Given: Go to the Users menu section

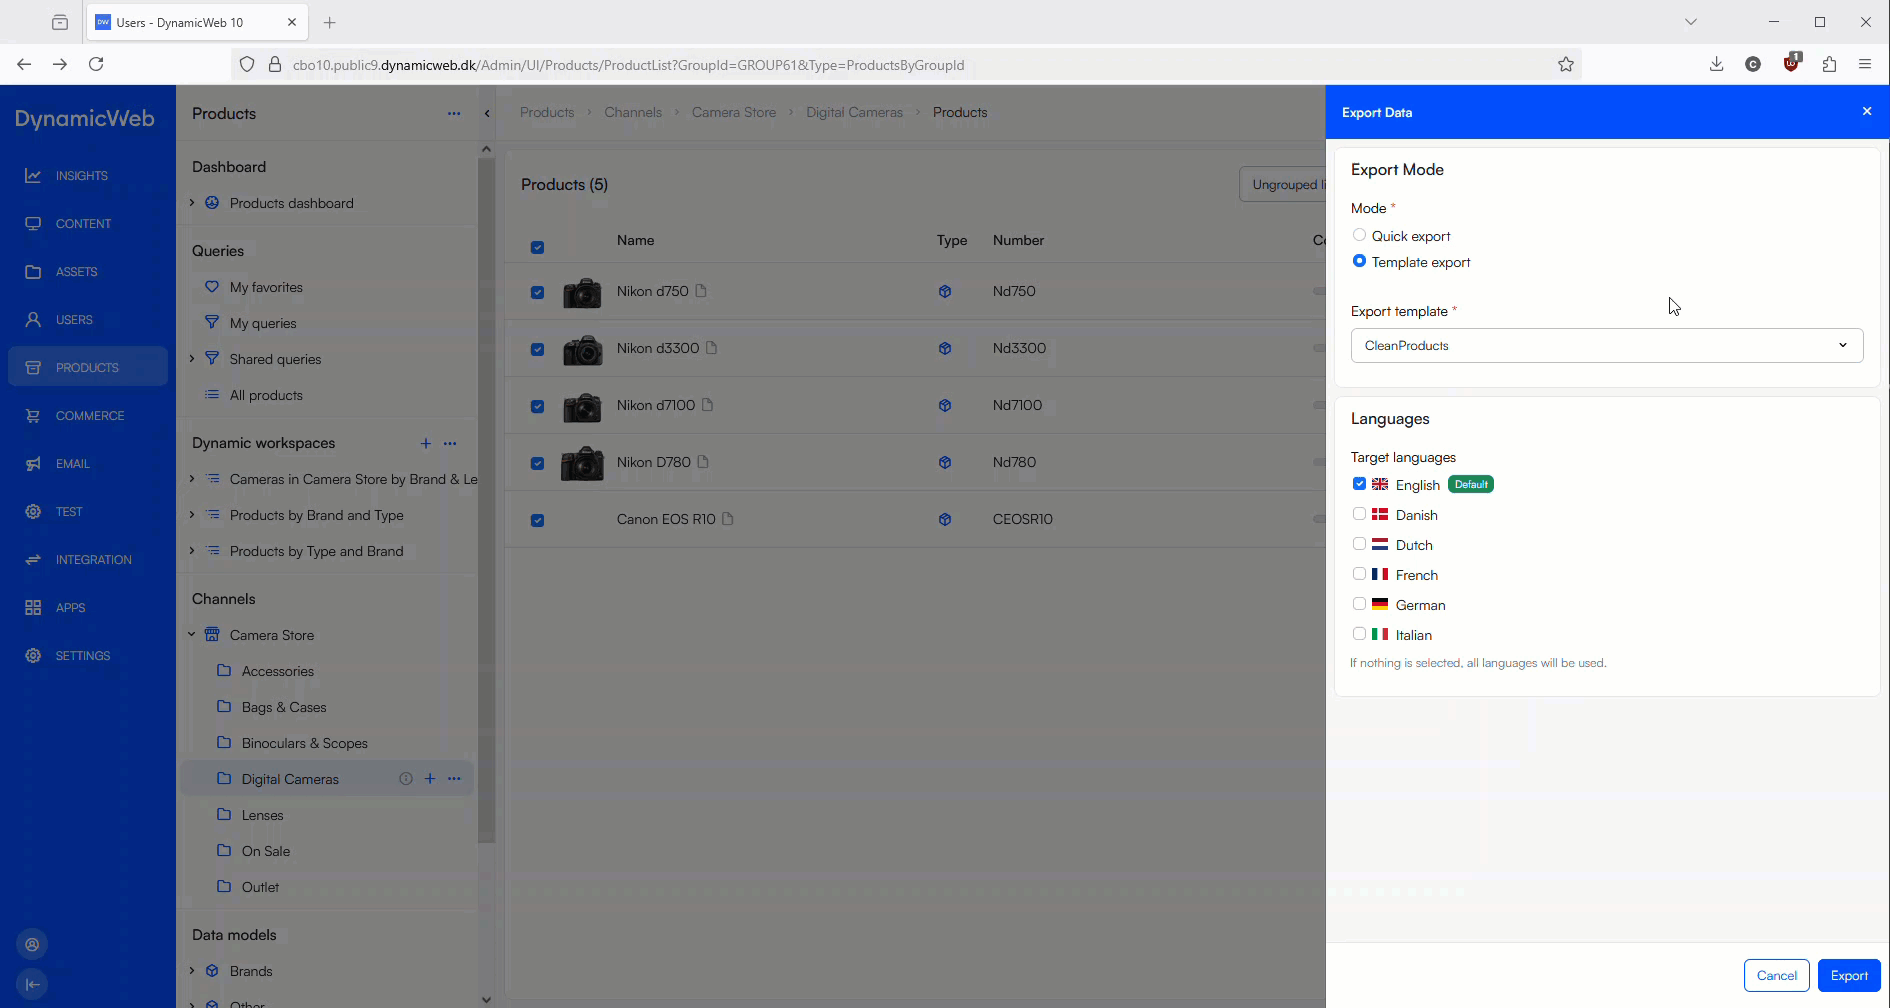Looking at the screenshot, I should [74, 320].
